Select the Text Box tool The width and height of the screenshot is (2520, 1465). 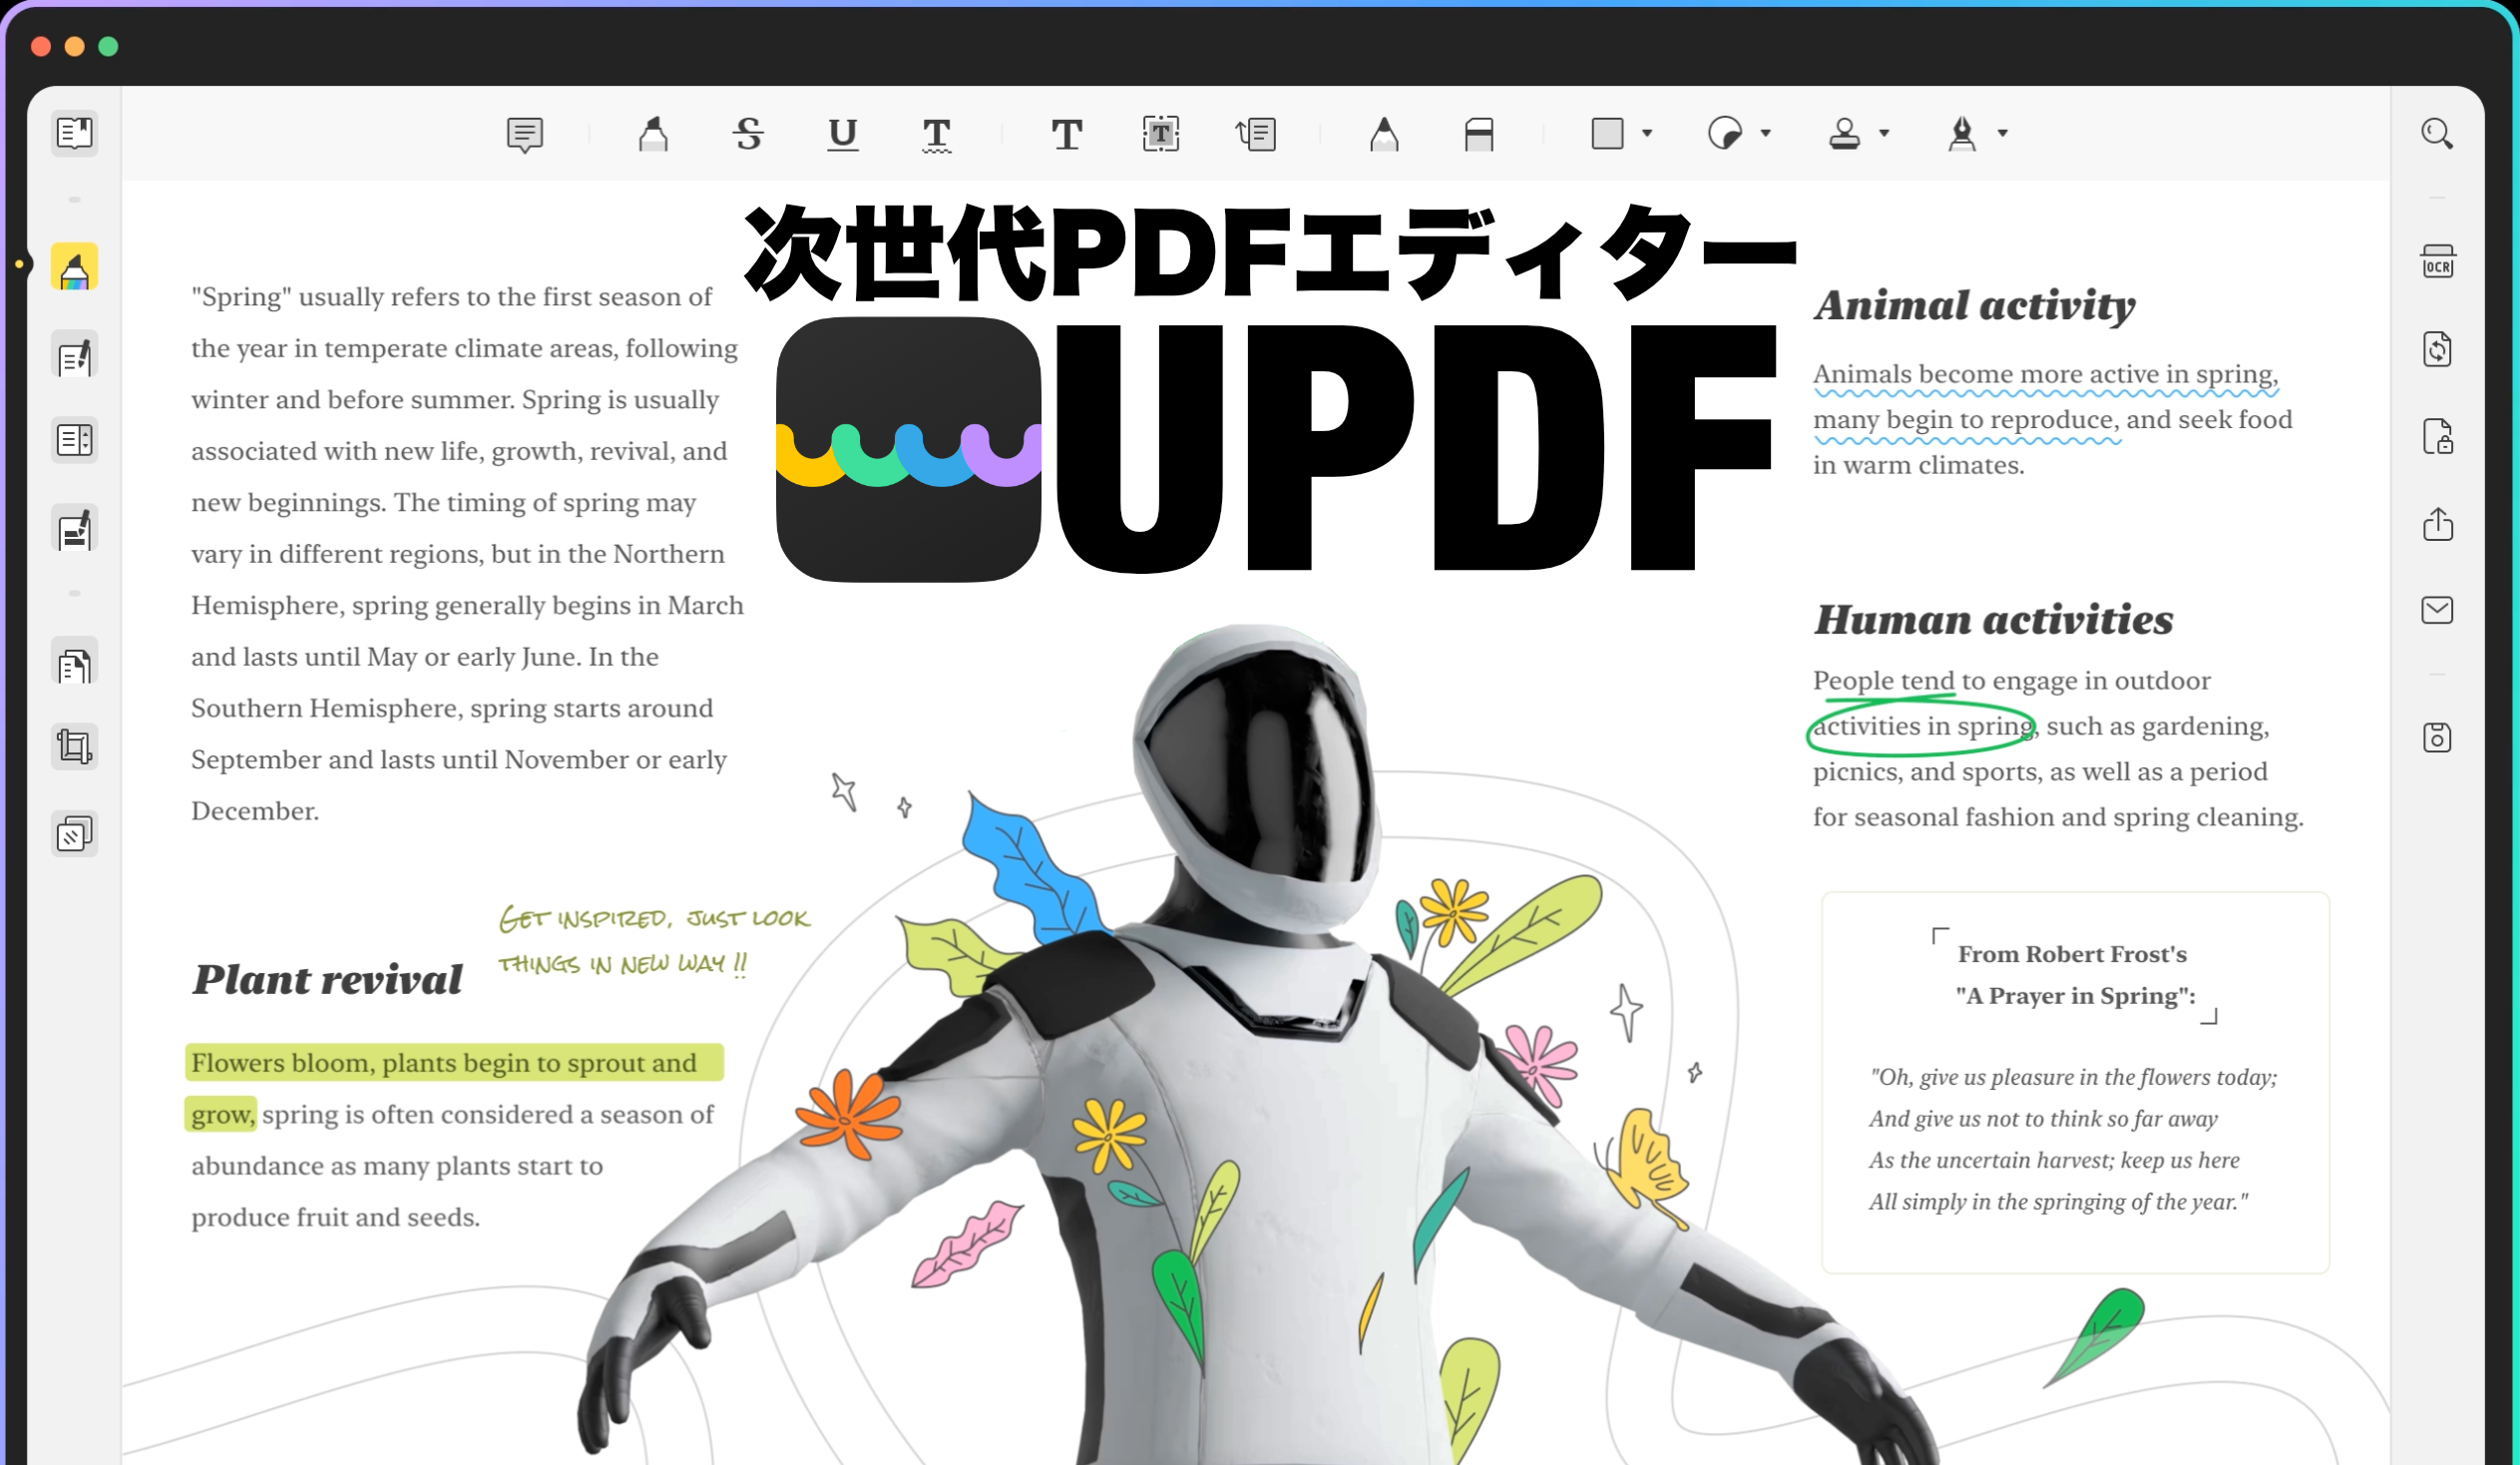[x=1161, y=134]
